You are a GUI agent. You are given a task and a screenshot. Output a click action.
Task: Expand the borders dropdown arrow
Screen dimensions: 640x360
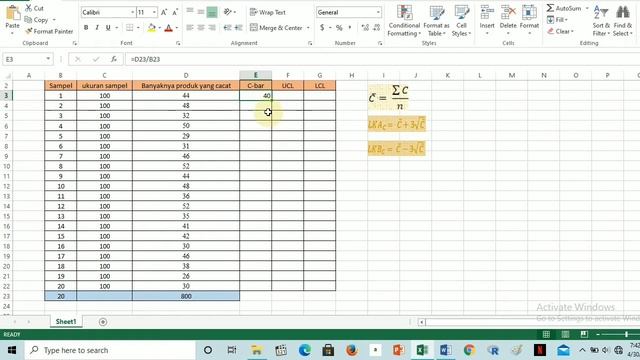pyautogui.click(x=138, y=28)
